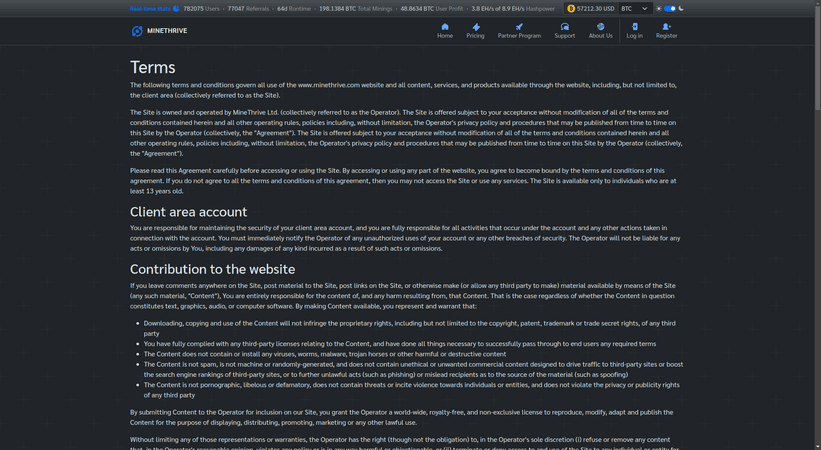The height and width of the screenshot is (450, 821).
Task: Click the MineThrive logo icon
Action: [x=137, y=31]
